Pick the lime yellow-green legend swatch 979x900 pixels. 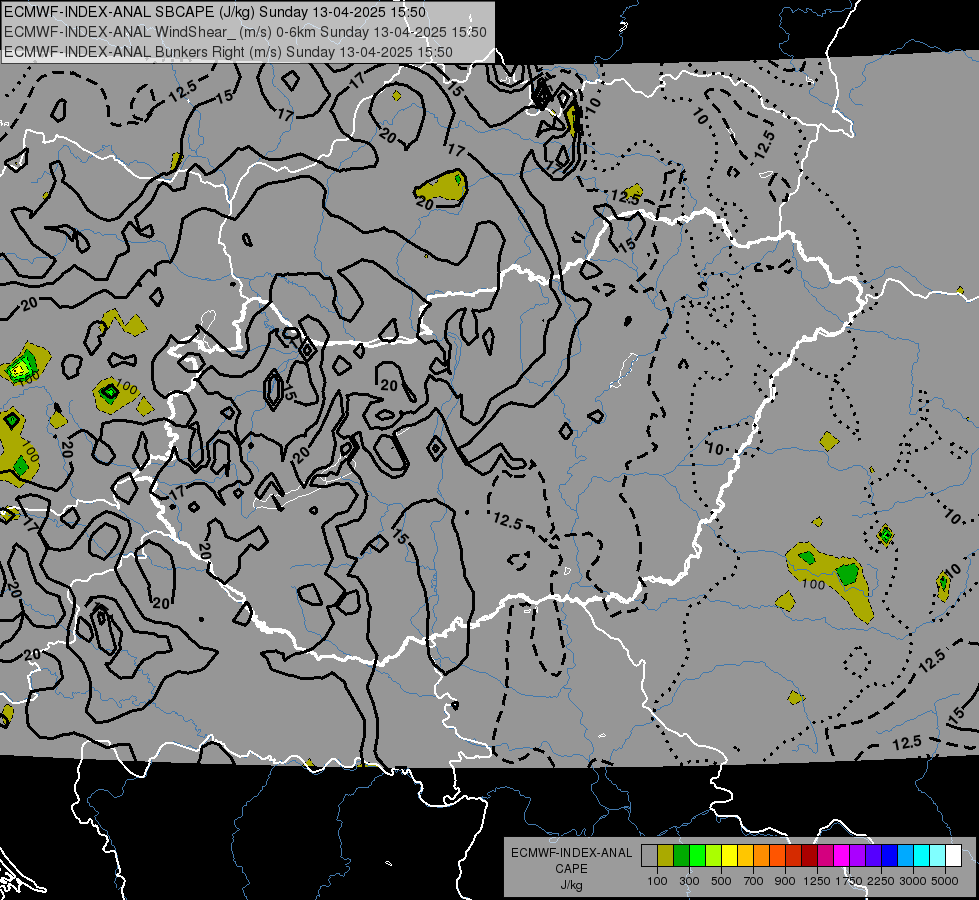(x=714, y=856)
